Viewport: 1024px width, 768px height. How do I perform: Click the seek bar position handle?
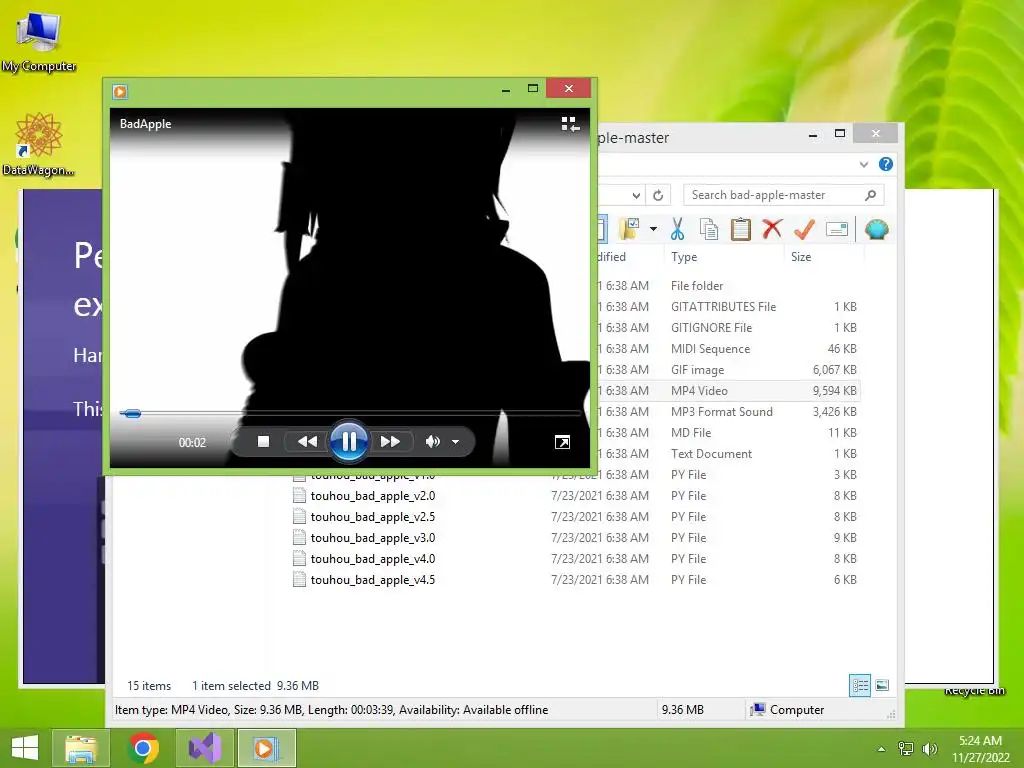[x=131, y=413]
